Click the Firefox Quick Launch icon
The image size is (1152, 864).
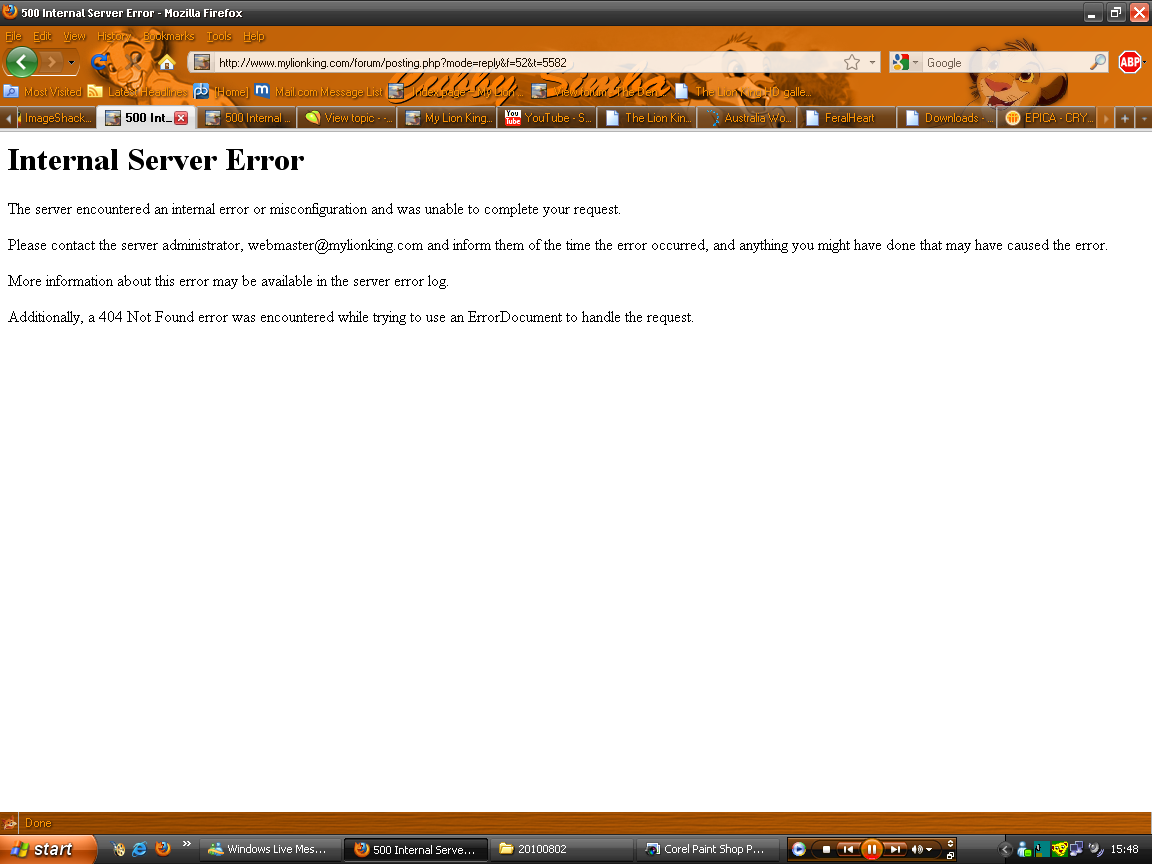162,849
